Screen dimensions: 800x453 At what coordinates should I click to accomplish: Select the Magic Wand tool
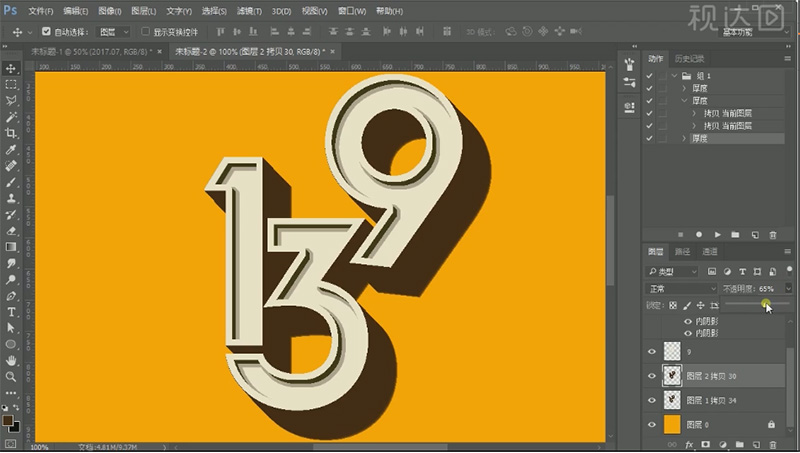(x=11, y=117)
